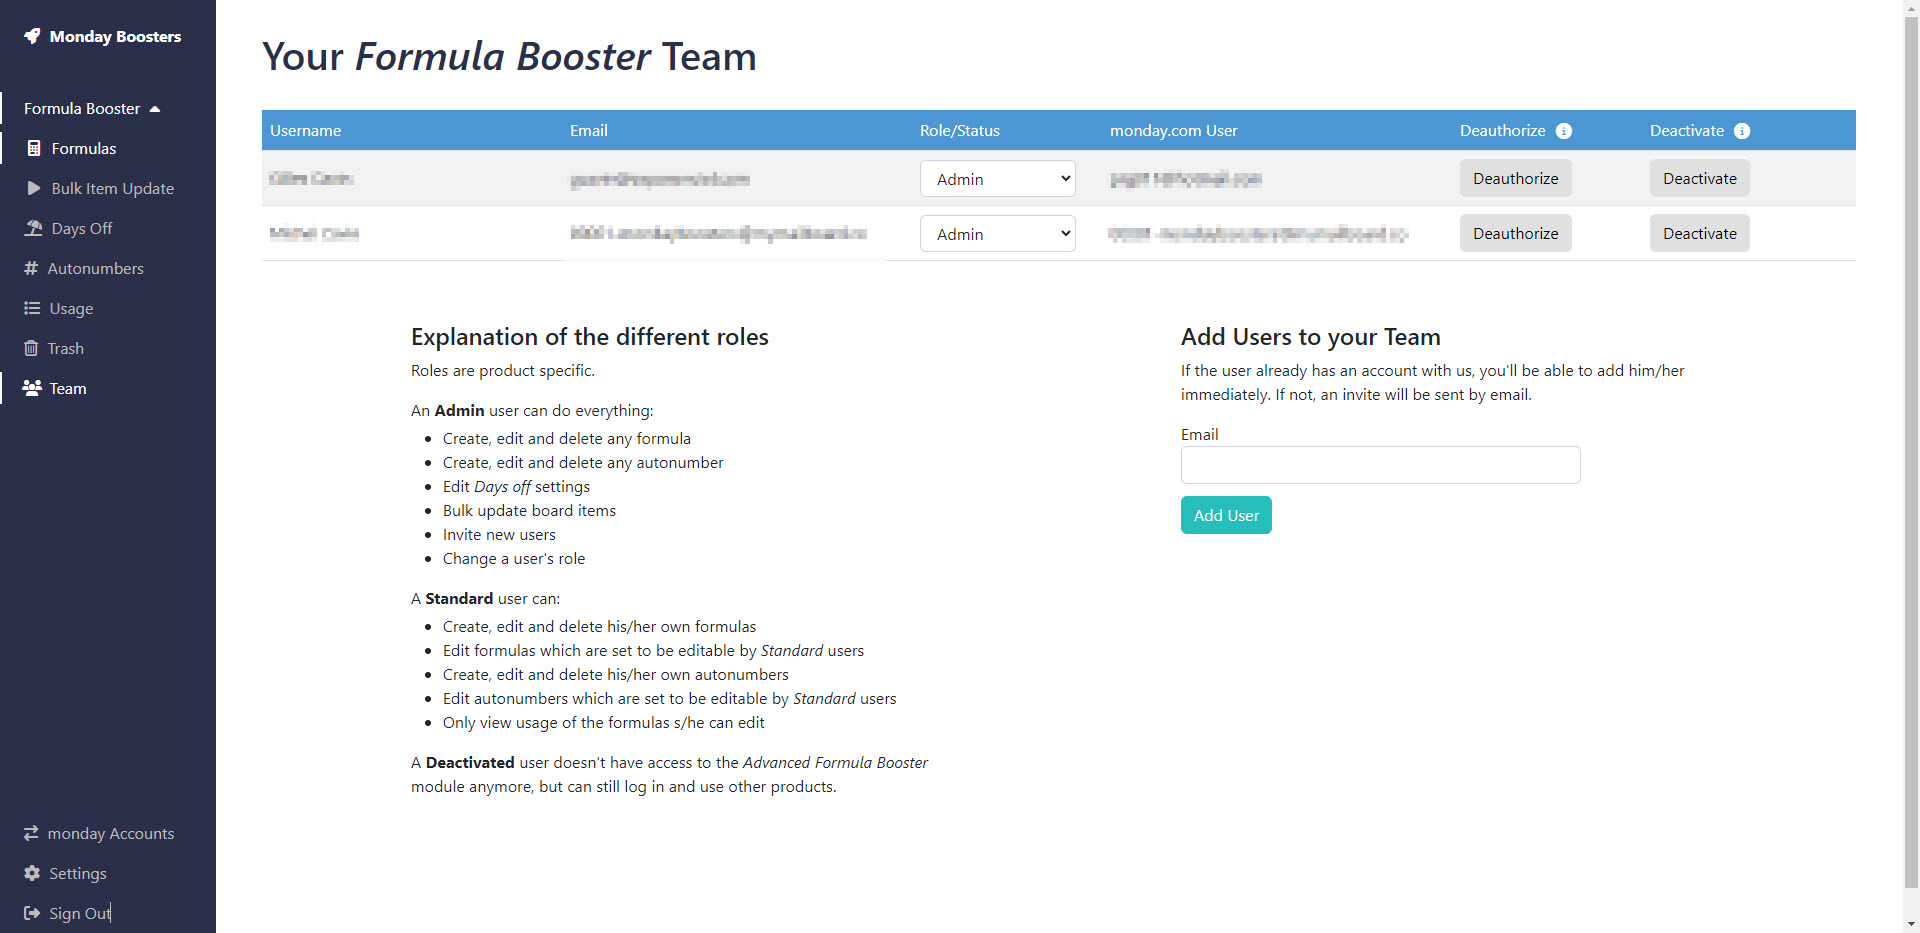
Task: Click the Trash bin icon in sidebar
Action: coord(31,348)
